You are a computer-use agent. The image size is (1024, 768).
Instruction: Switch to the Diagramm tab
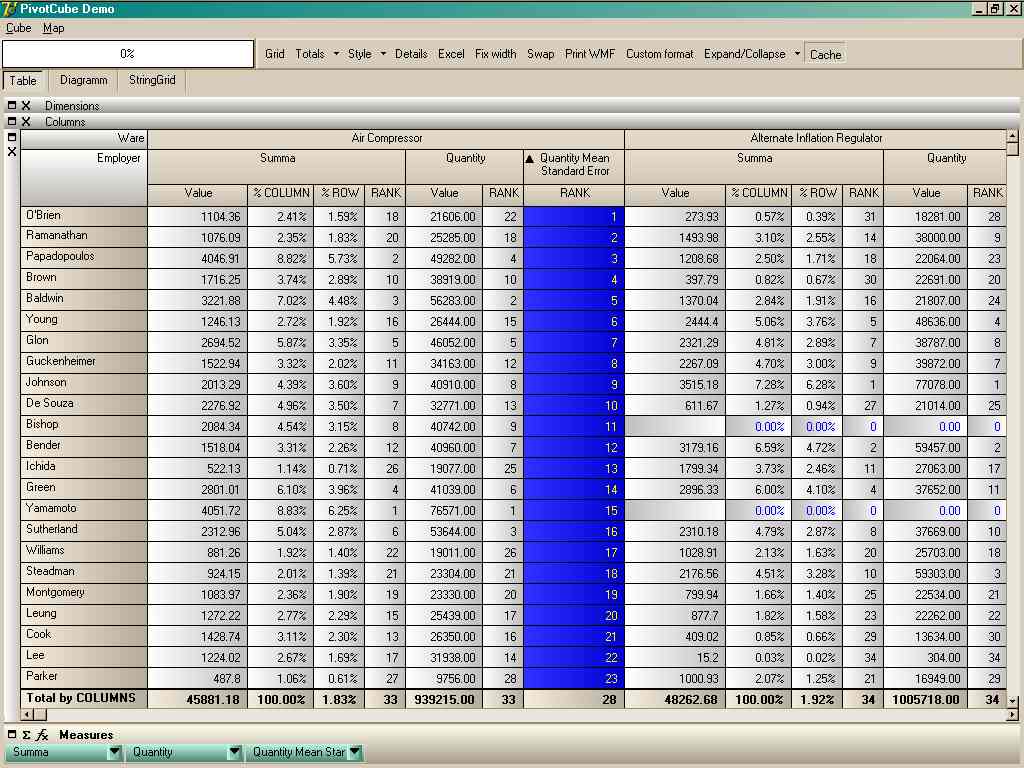click(x=83, y=80)
